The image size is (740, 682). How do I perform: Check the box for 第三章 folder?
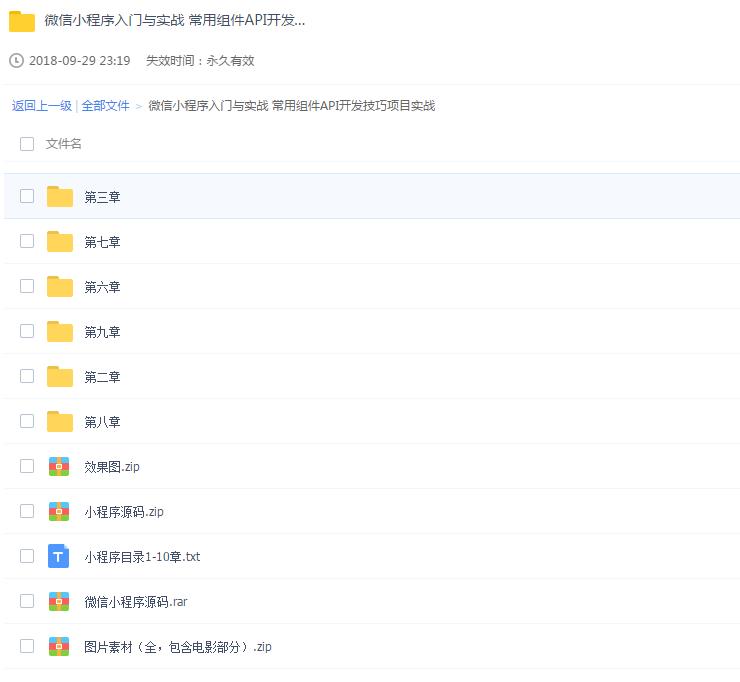(27, 196)
